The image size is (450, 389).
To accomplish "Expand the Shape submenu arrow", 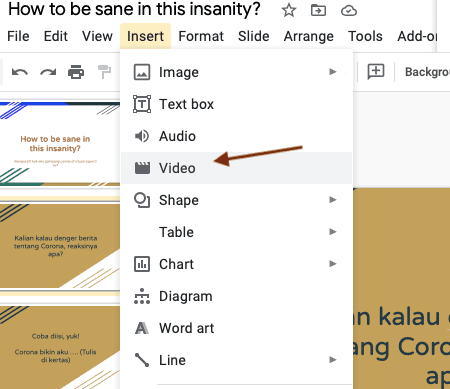I will [x=333, y=200].
